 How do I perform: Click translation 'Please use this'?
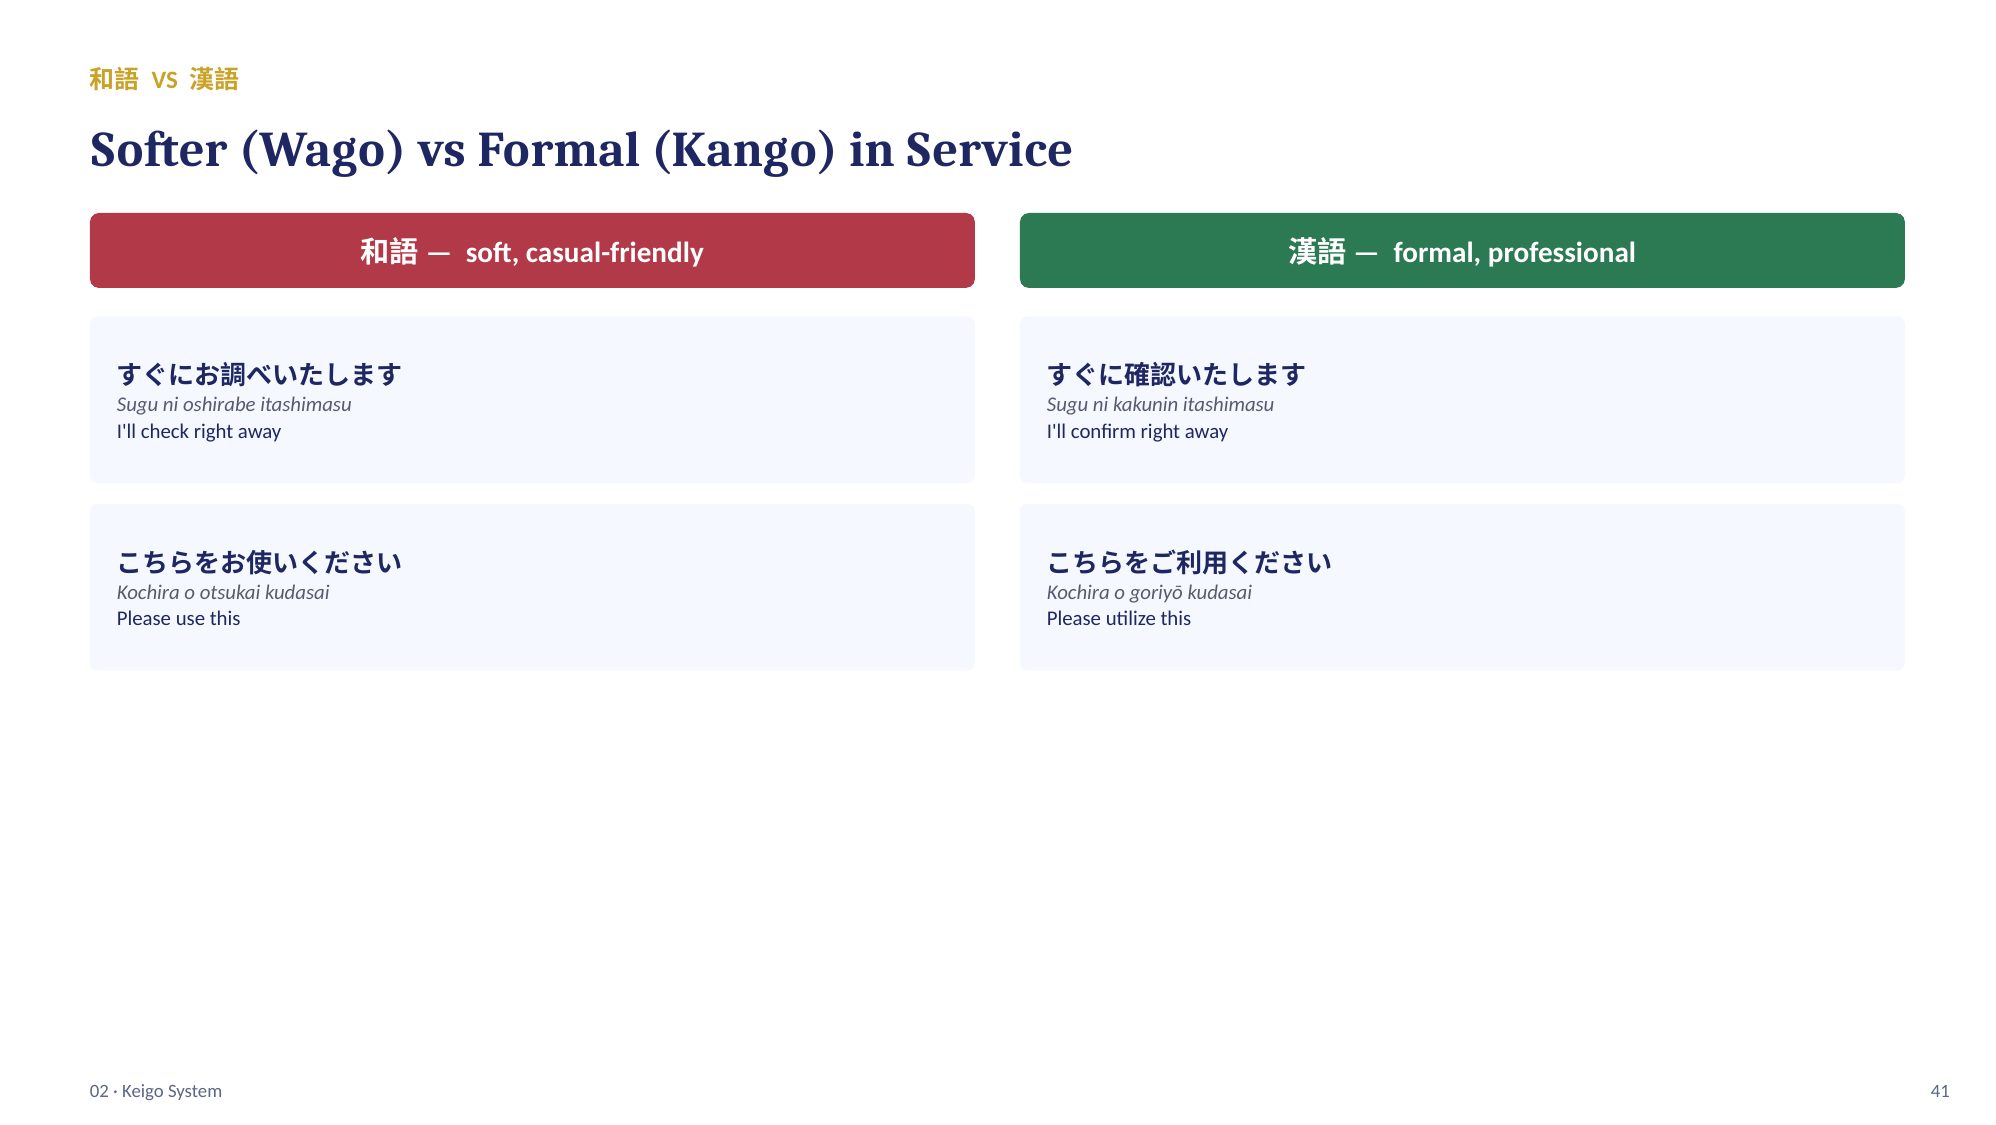[x=178, y=618]
